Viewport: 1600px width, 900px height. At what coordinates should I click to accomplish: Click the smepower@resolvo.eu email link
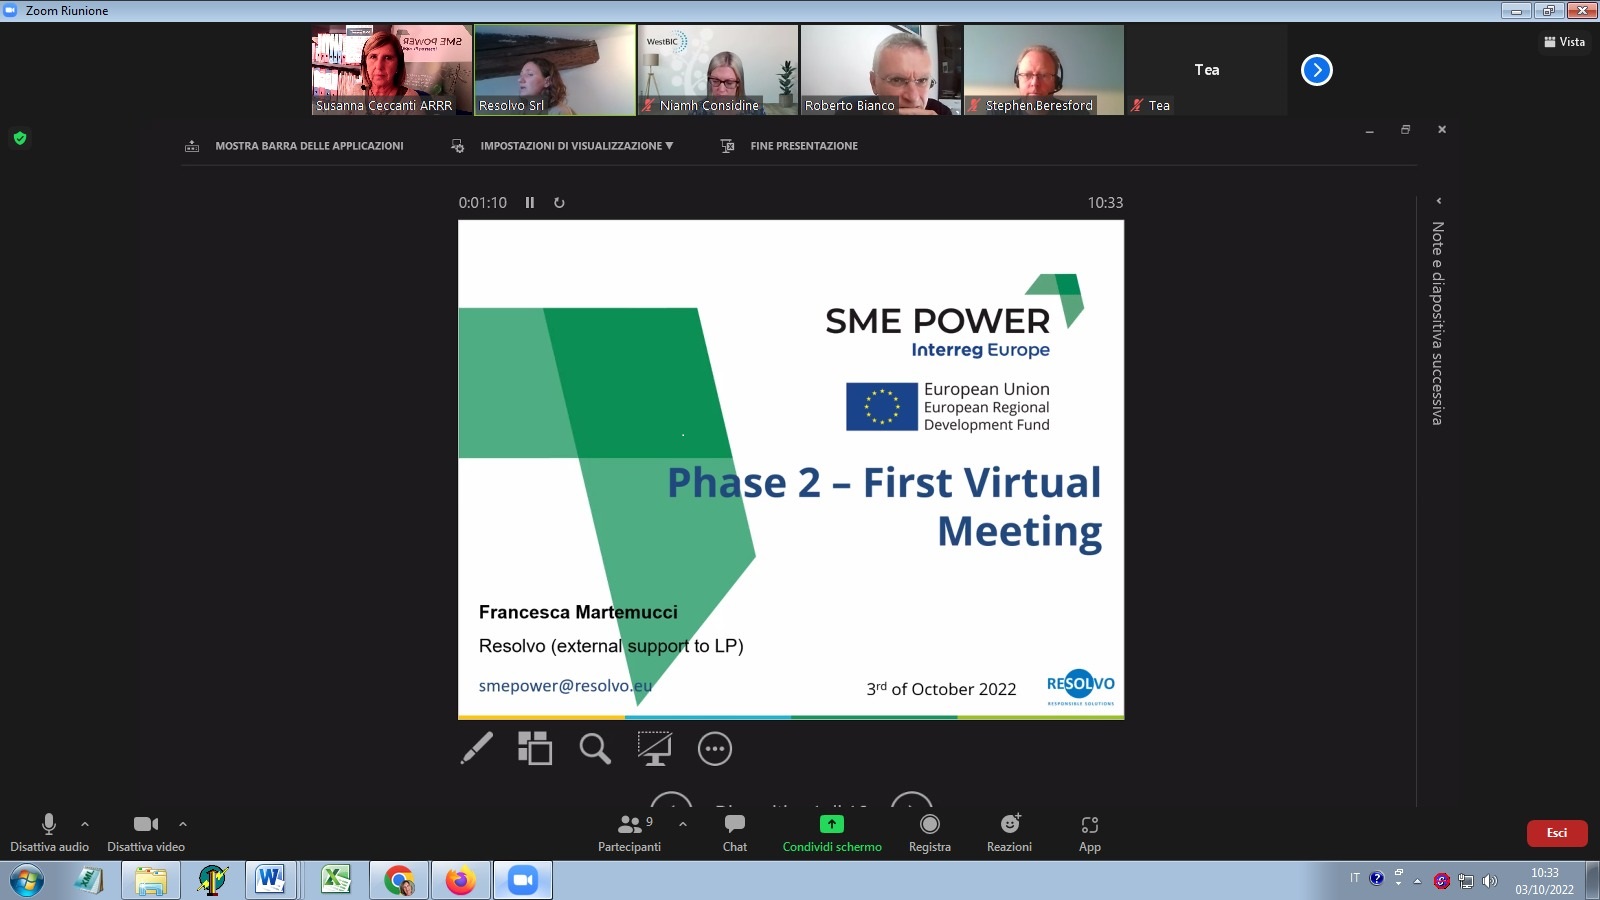point(565,686)
